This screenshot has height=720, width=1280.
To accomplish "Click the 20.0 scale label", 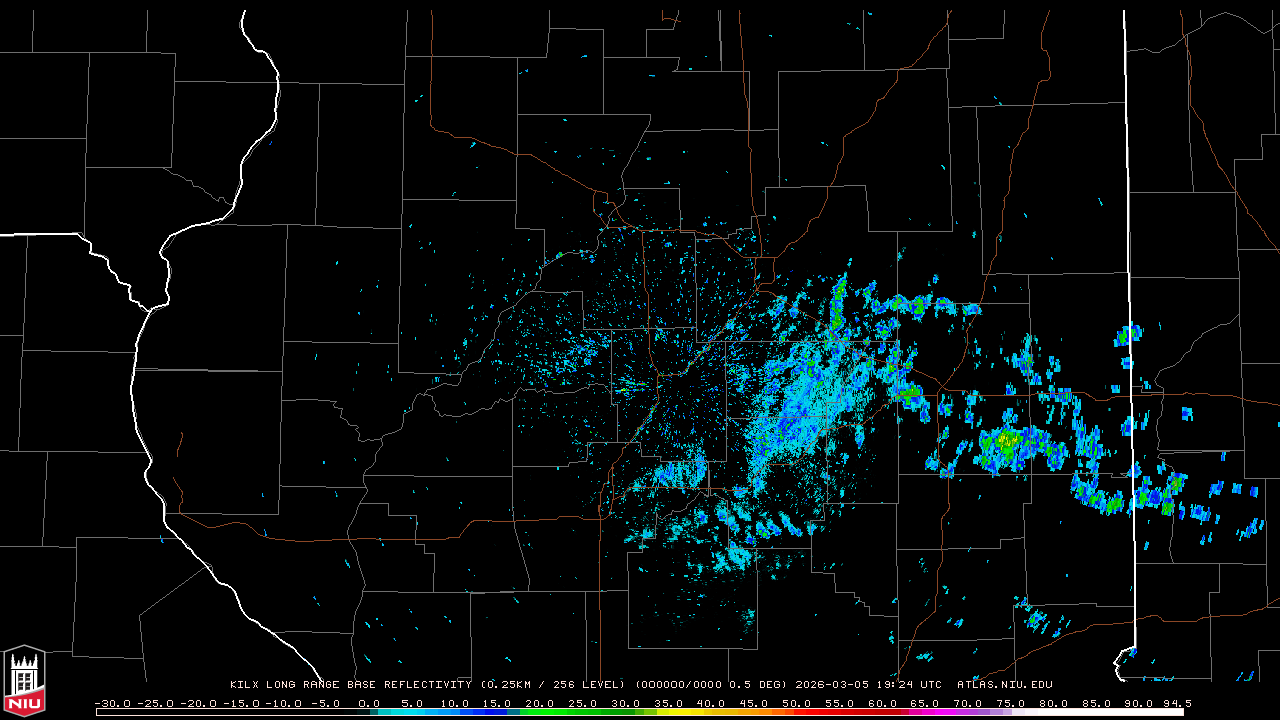I will [541, 704].
